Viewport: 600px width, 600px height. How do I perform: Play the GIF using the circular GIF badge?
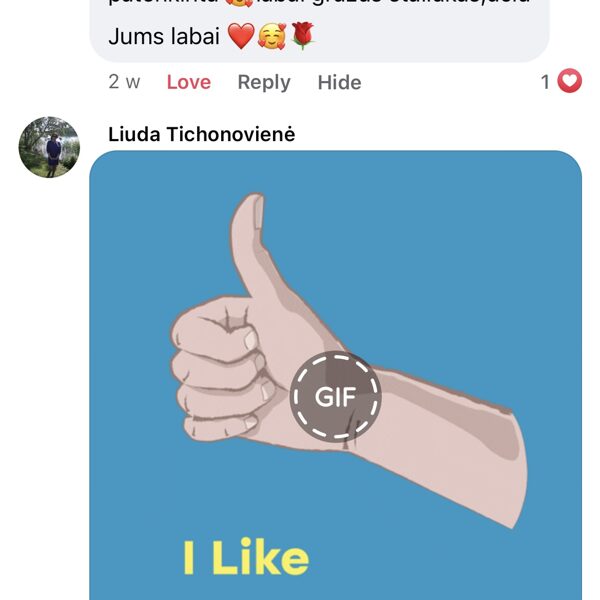pyautogui.click(x=335, y=396)
